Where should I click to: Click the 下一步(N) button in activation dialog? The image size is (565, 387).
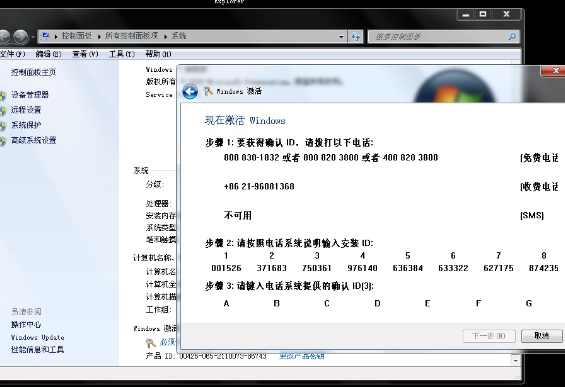489,336
